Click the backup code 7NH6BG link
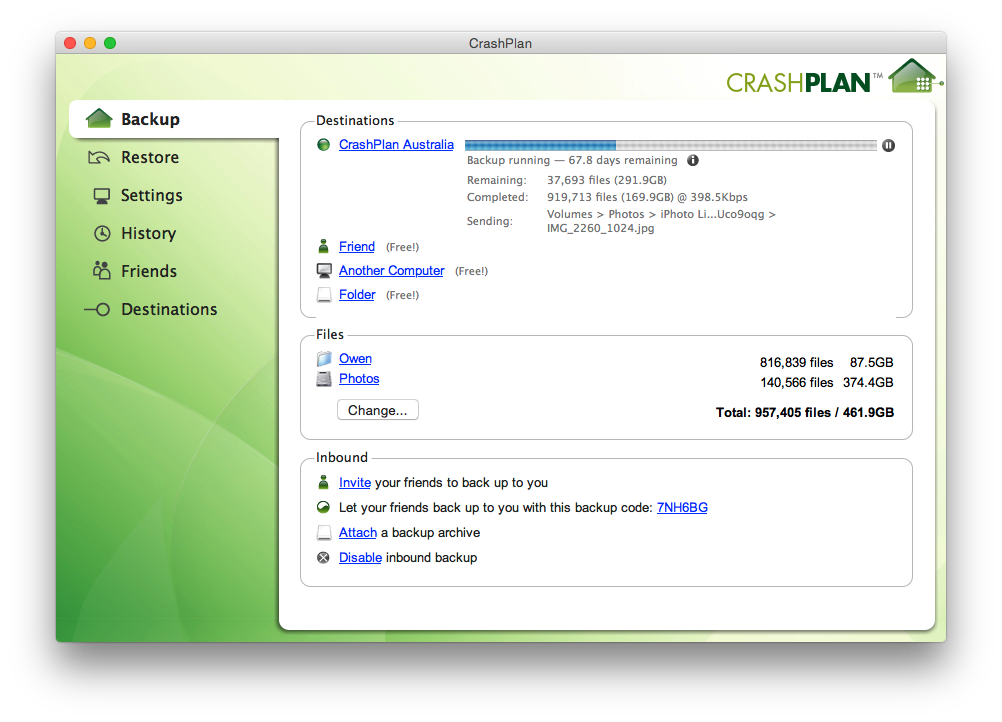The width and height of the screenshot is (1002, 722). coord(682,507)
